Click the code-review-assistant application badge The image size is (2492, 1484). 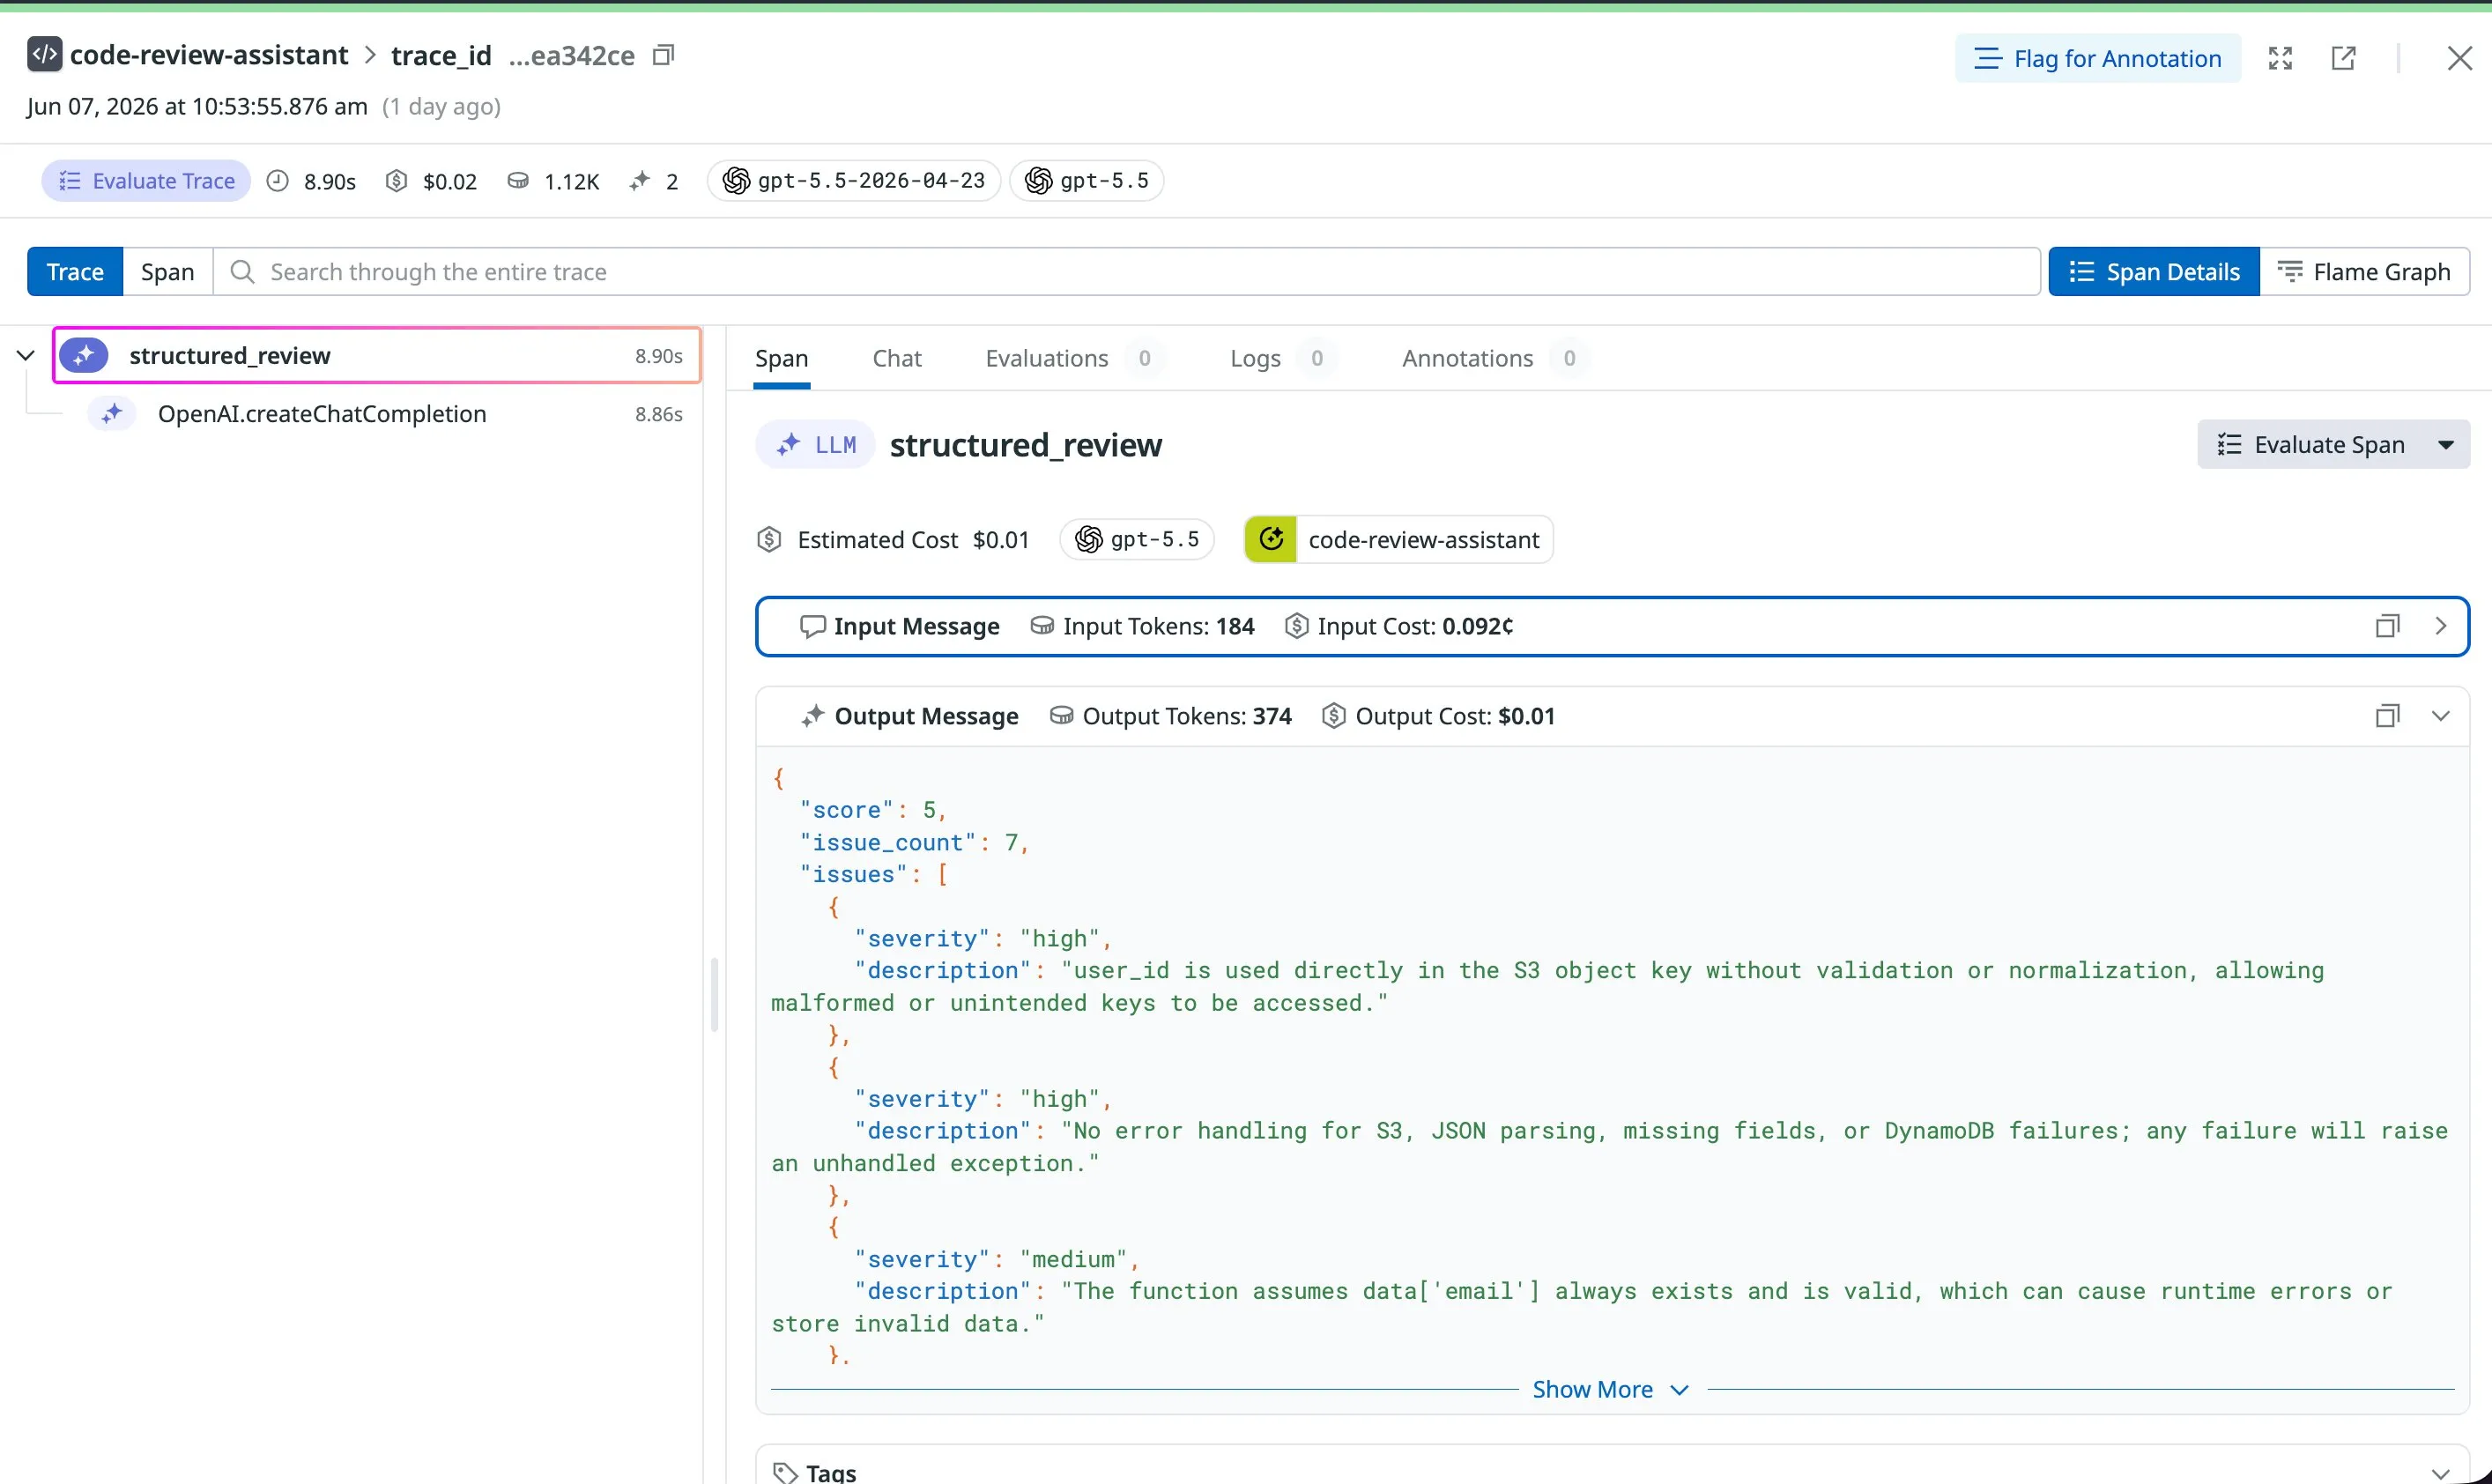click(1398, 540)
